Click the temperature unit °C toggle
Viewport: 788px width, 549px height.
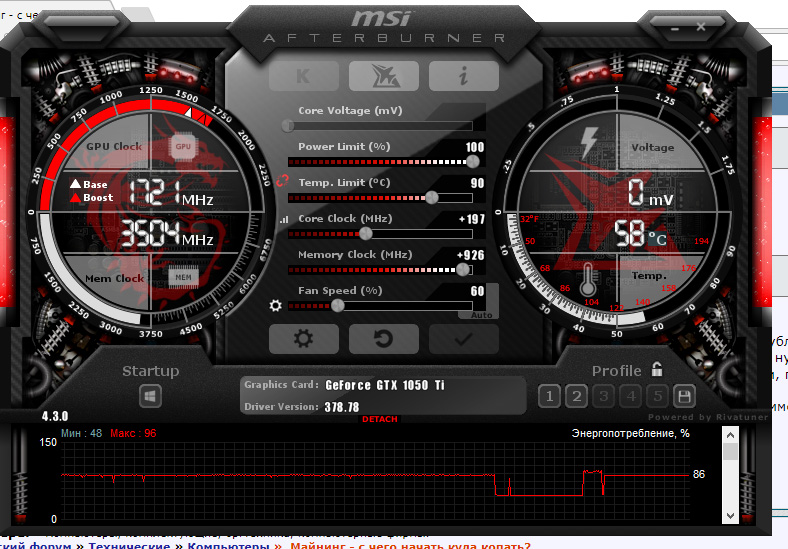click(x=658, y=239)
